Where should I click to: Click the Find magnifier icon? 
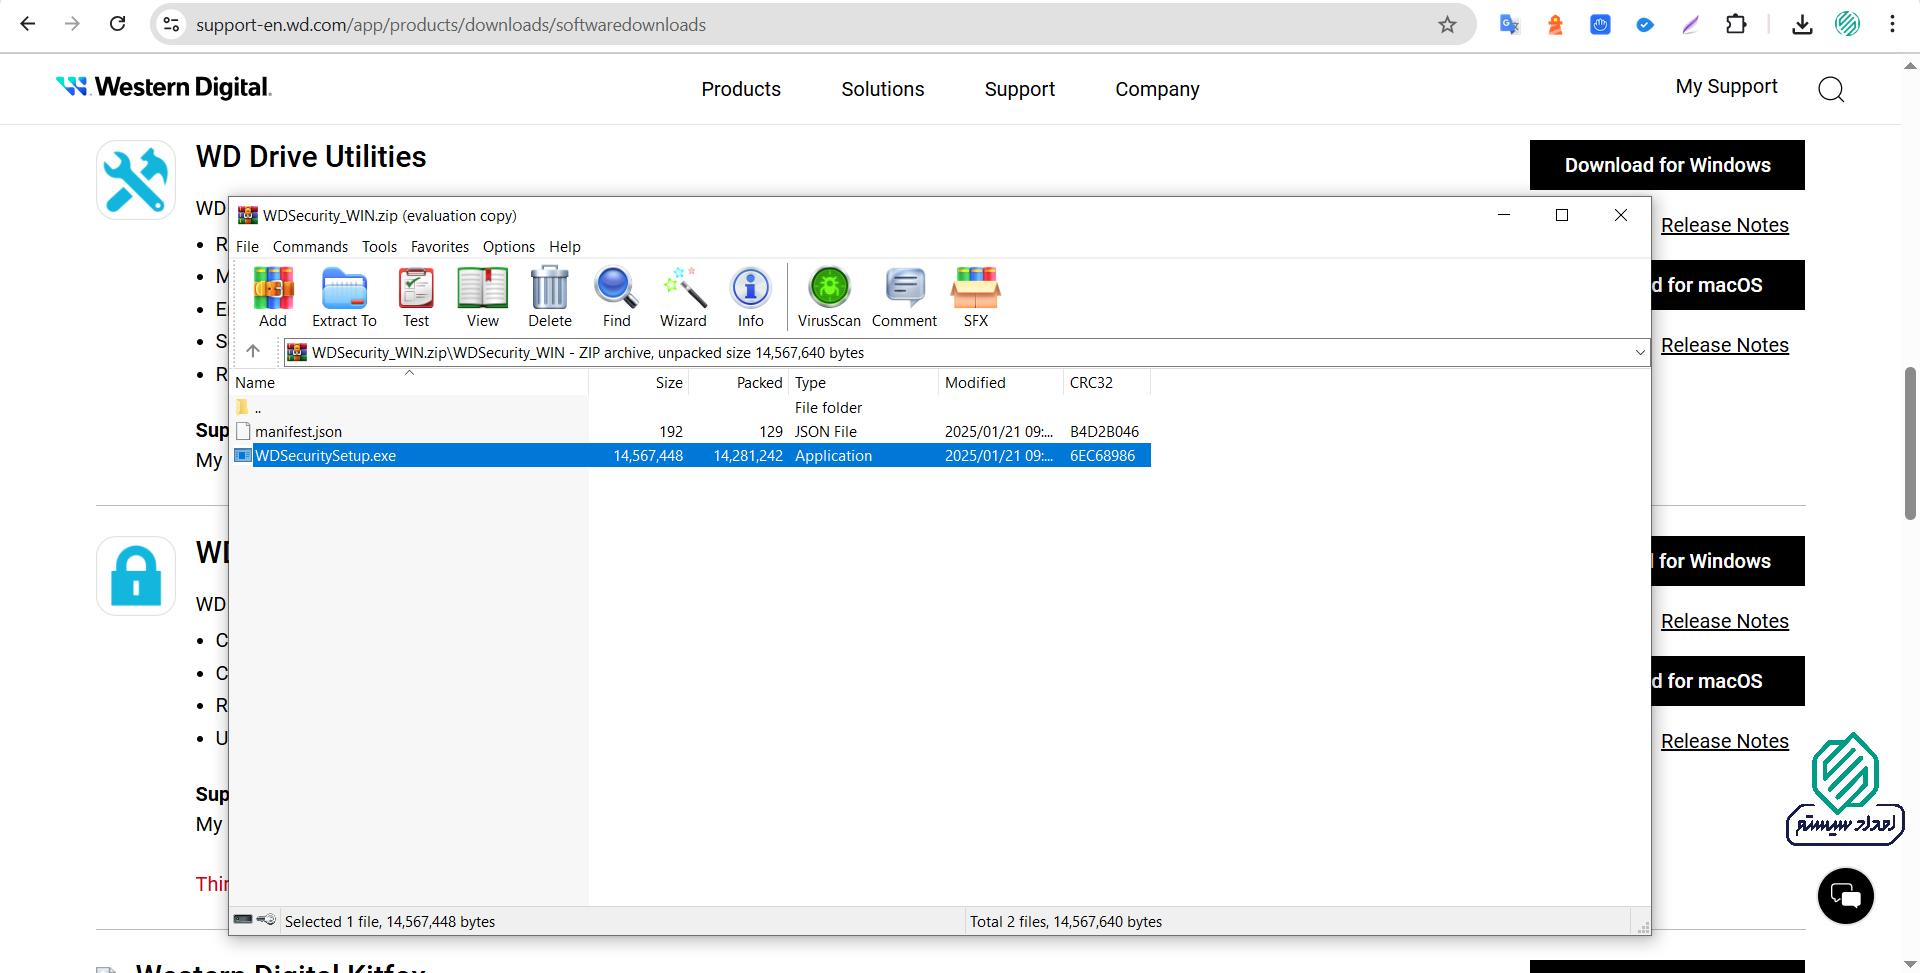point(616,297)
